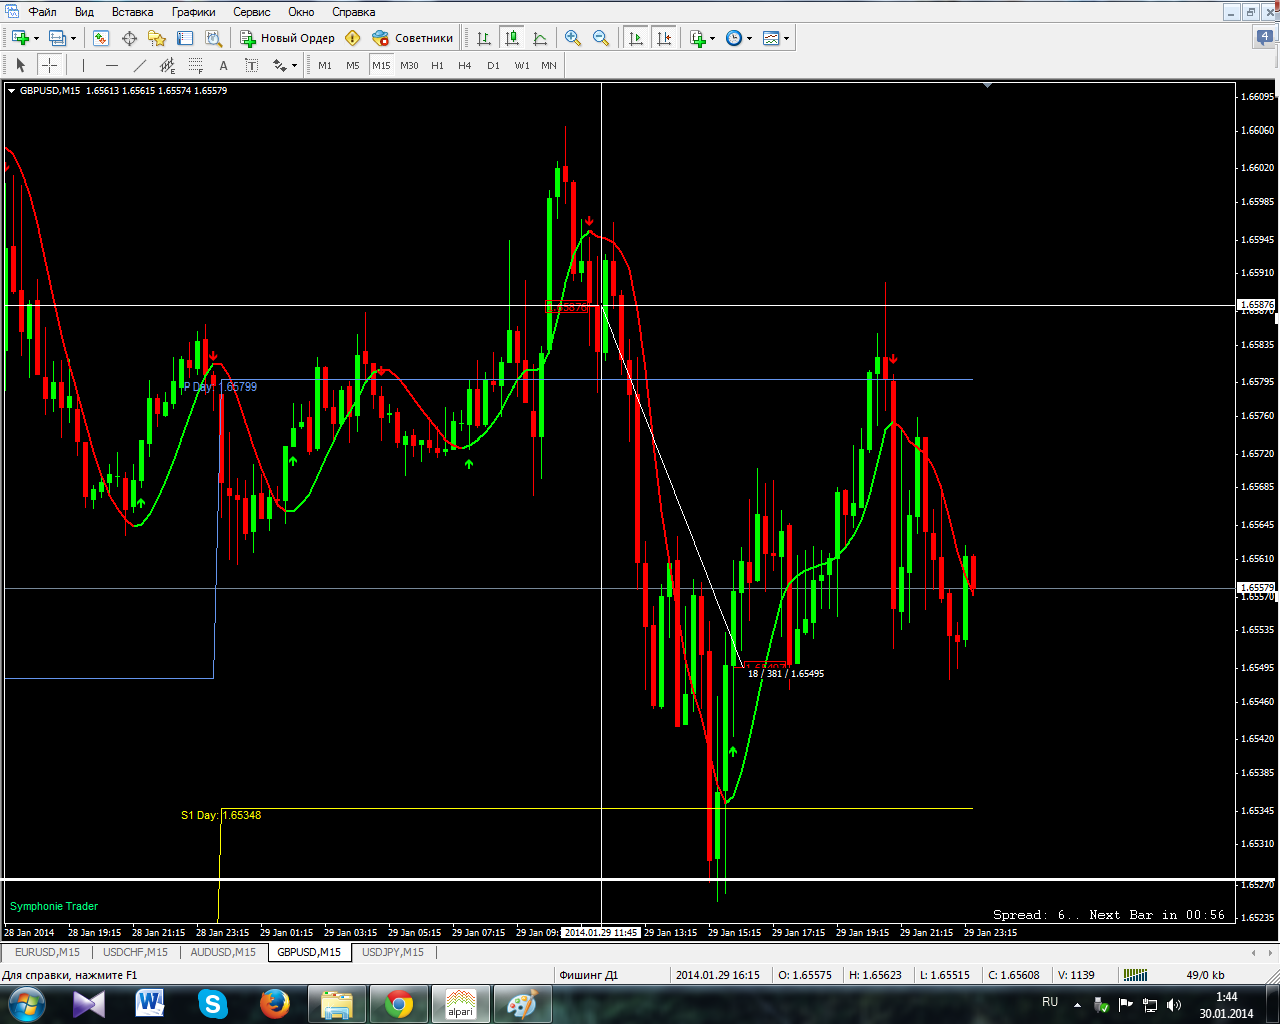Open the Arrows objects icon

coord(279,65)
